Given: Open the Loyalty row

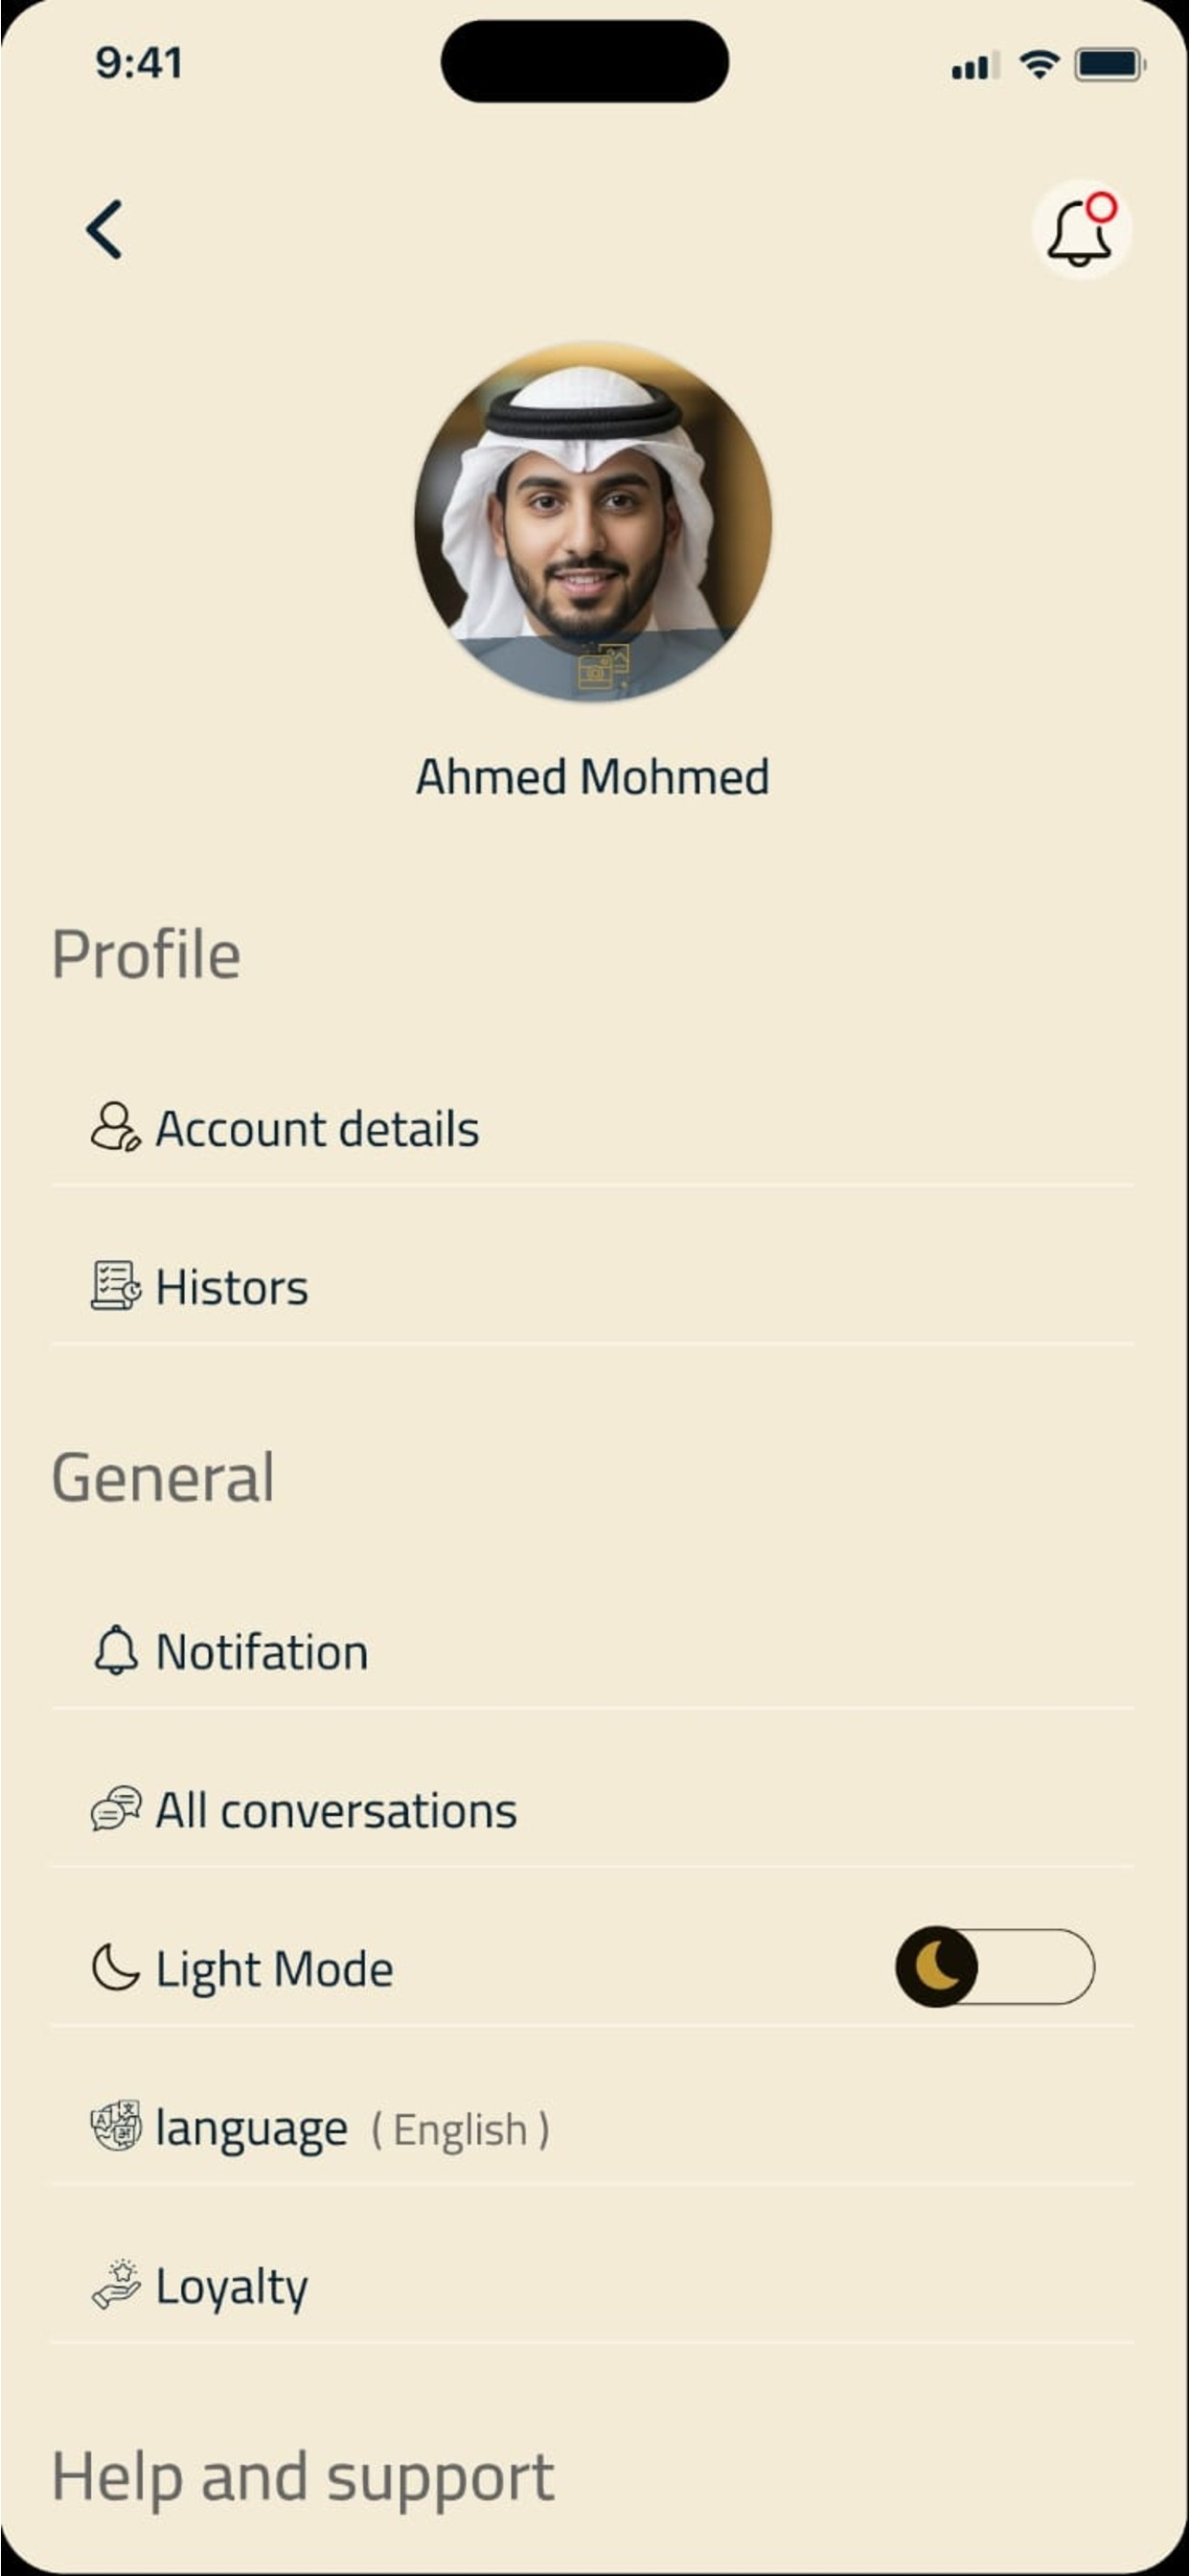Looking at the screenshot, I should (x=592, y=2285).
